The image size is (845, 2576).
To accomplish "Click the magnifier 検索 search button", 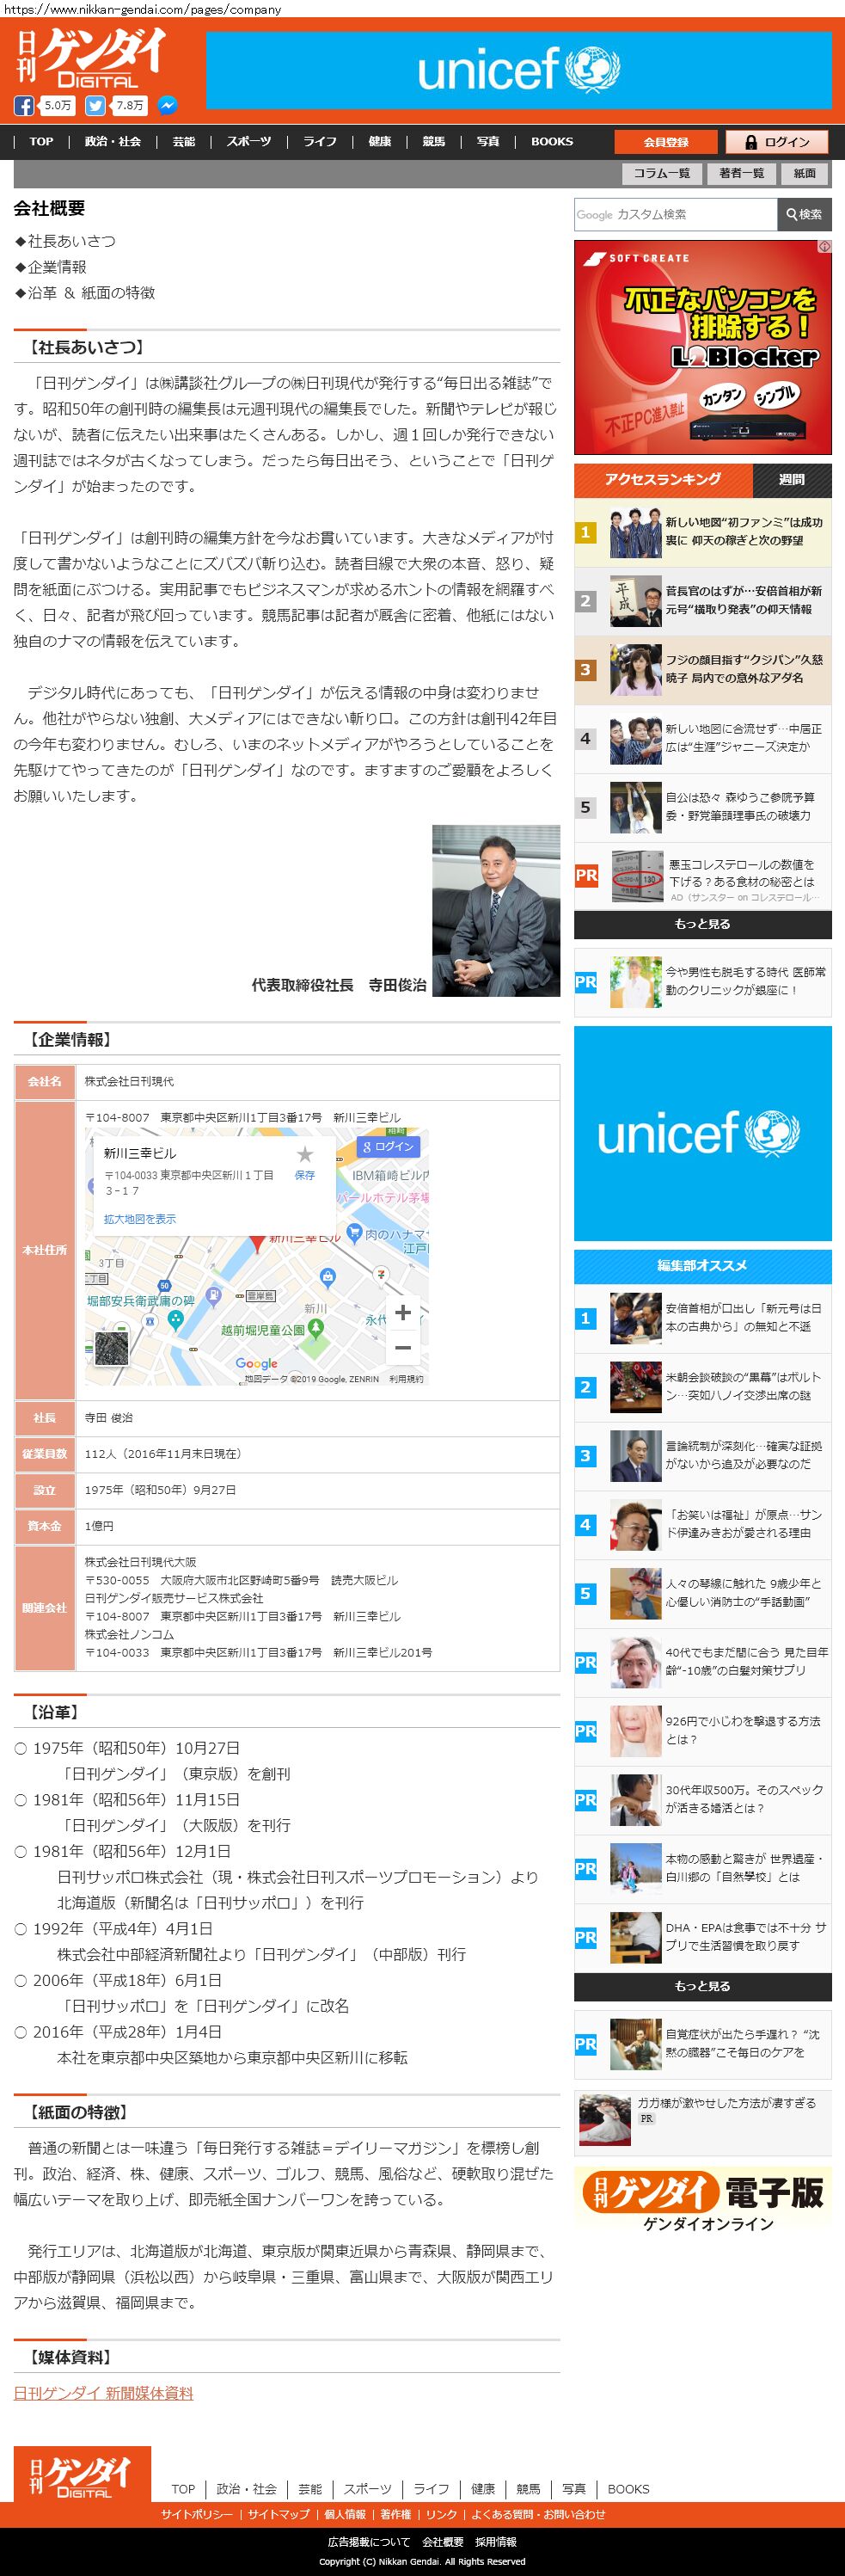I will click(x=804, y=214).
